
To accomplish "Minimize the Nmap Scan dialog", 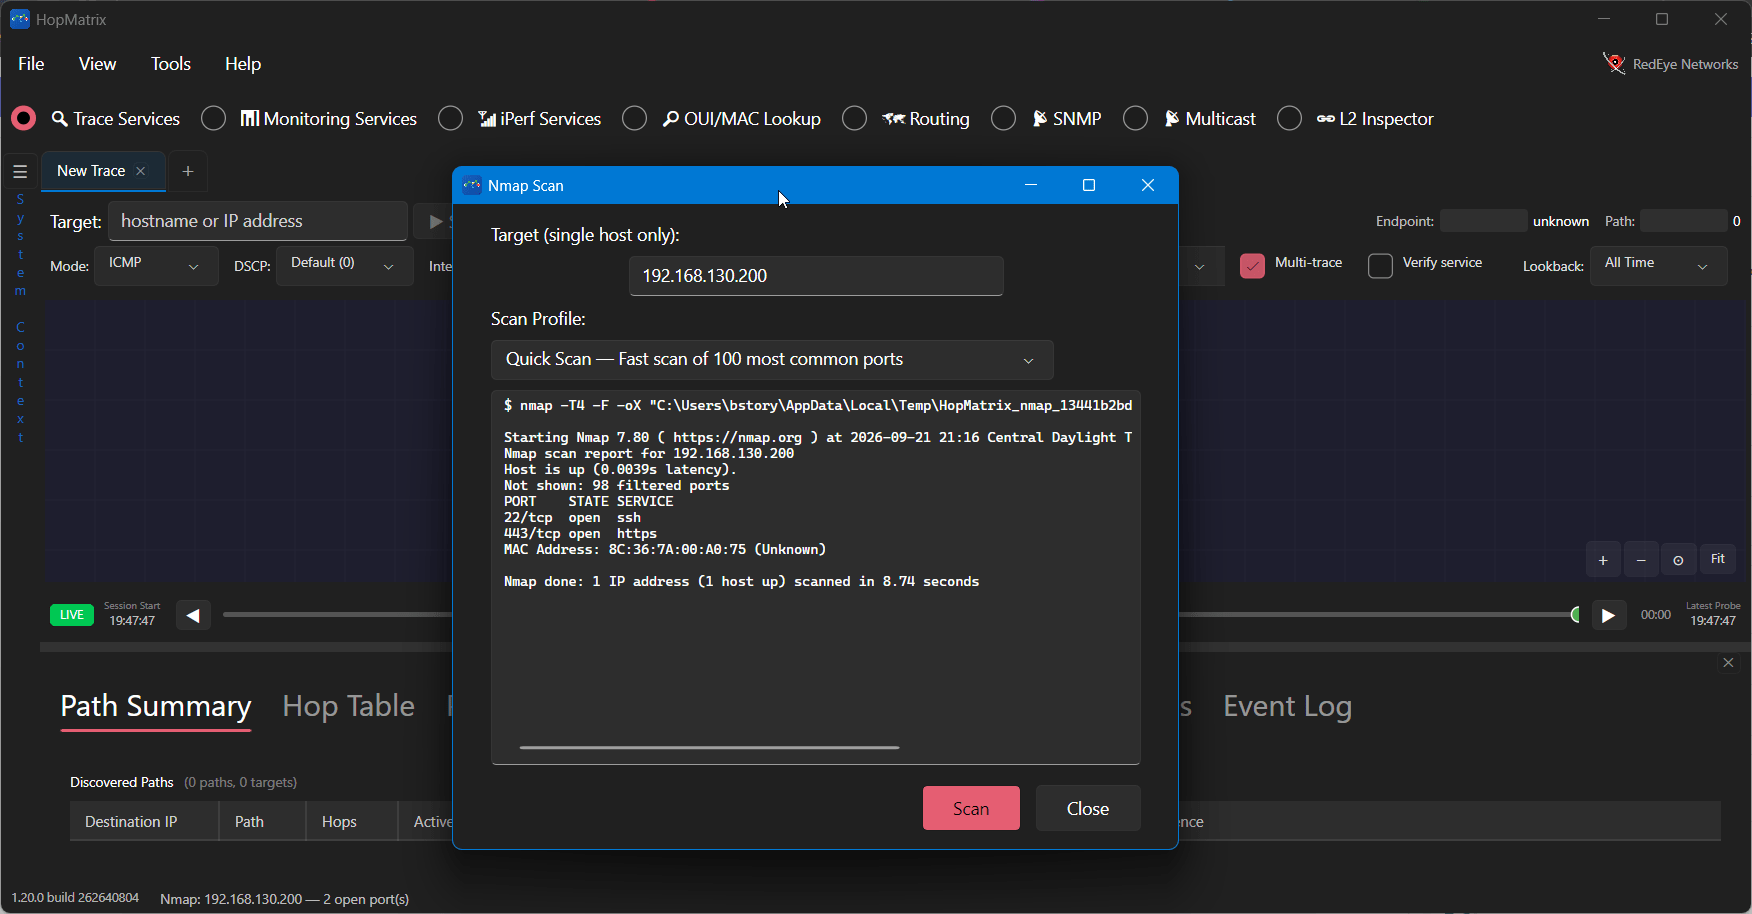I will pyautogui.click(x=1031, y=185).
